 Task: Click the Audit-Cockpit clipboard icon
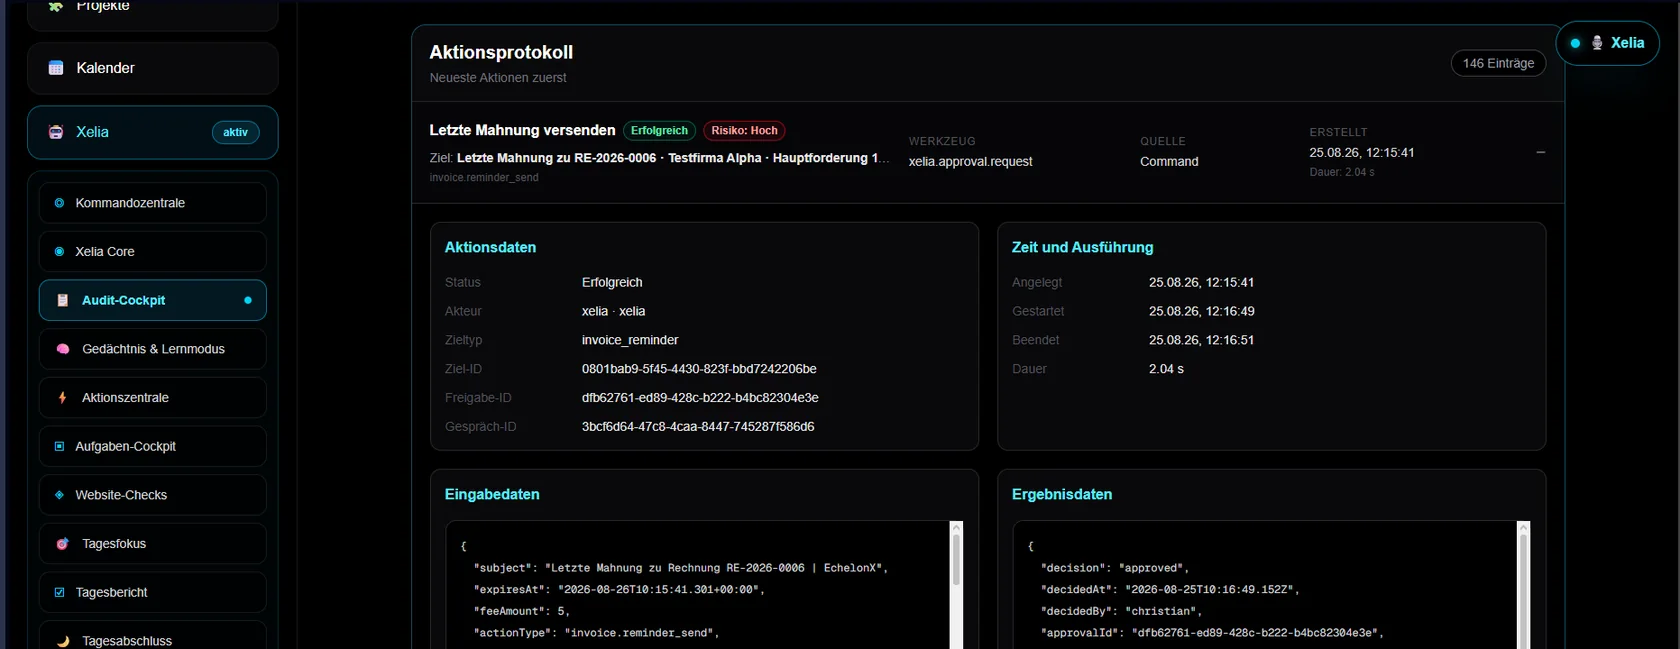pos(63,300)
